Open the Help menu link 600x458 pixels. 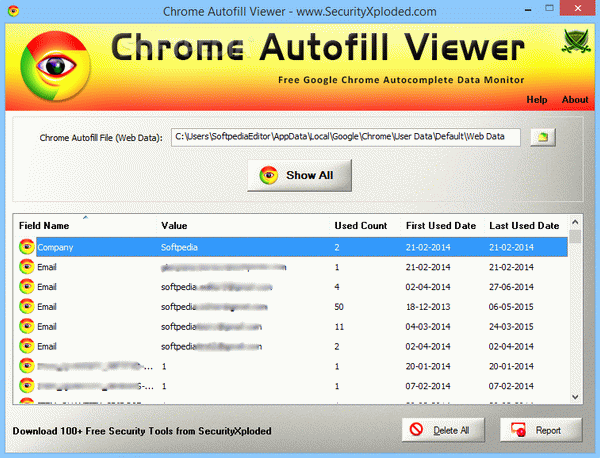(x=536, y=99)
